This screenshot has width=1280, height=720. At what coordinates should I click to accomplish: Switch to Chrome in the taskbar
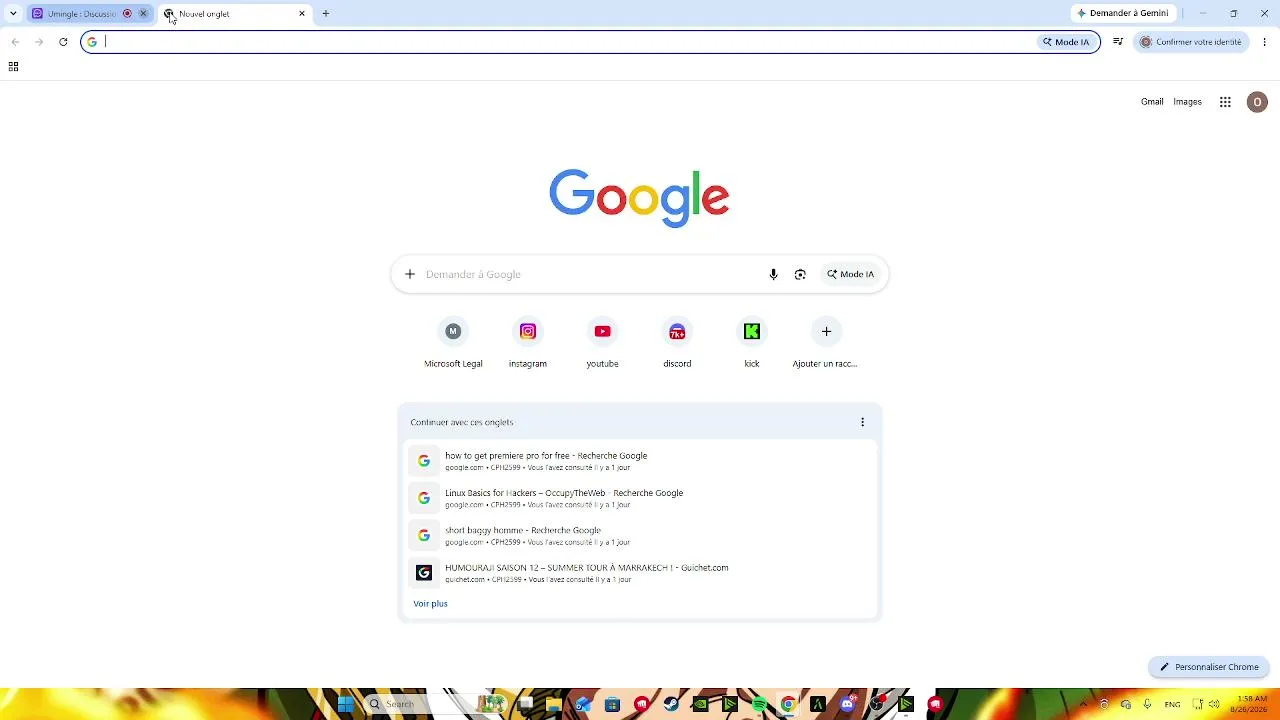788,704
